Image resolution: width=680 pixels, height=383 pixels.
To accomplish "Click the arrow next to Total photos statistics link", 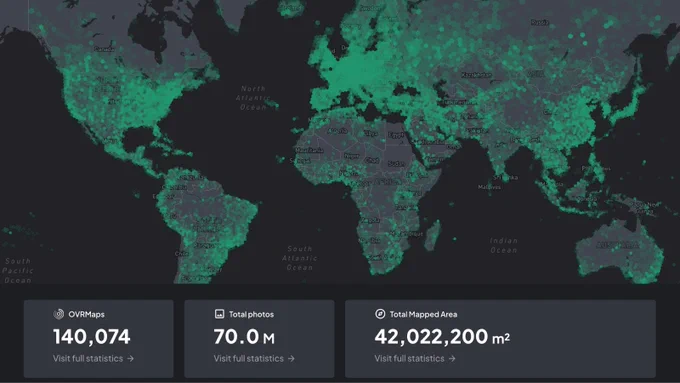I will [291, 359].
